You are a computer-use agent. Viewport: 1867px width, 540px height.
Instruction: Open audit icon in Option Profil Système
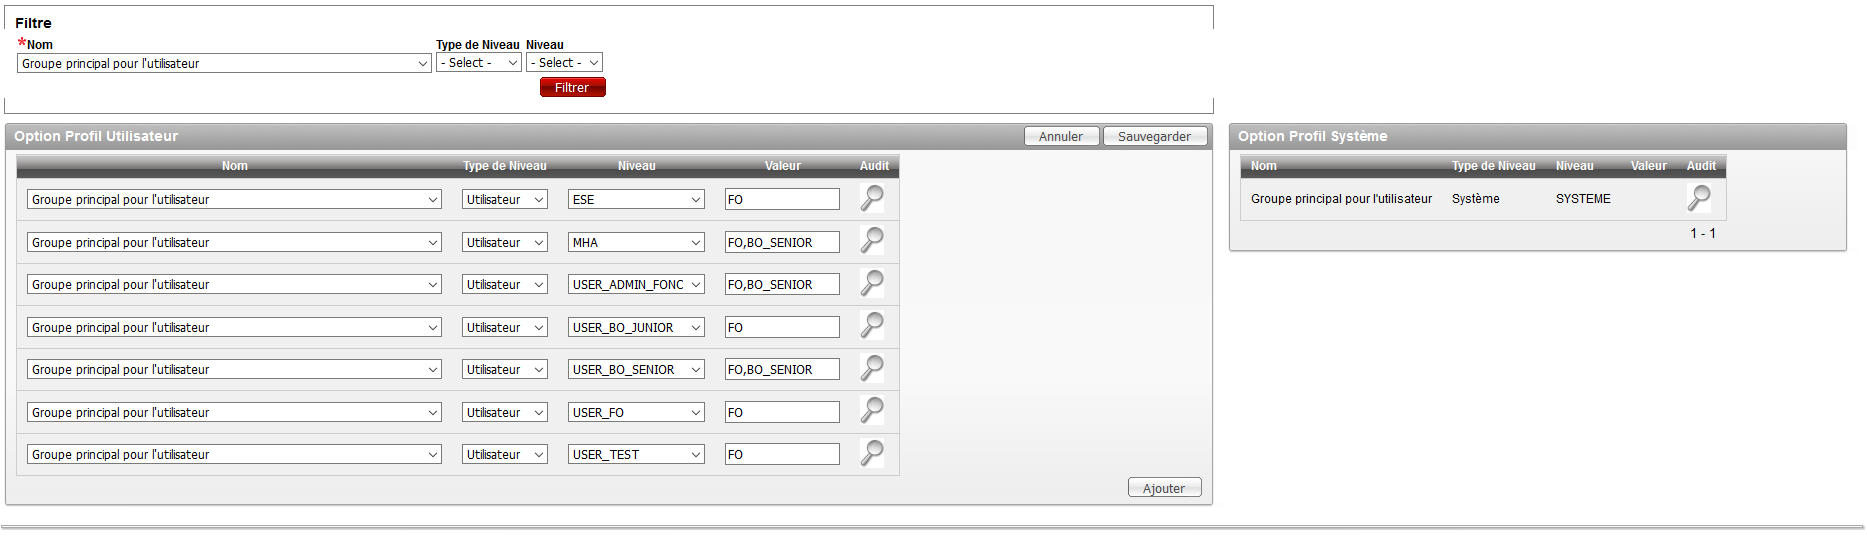click(x=1698, y=198)
